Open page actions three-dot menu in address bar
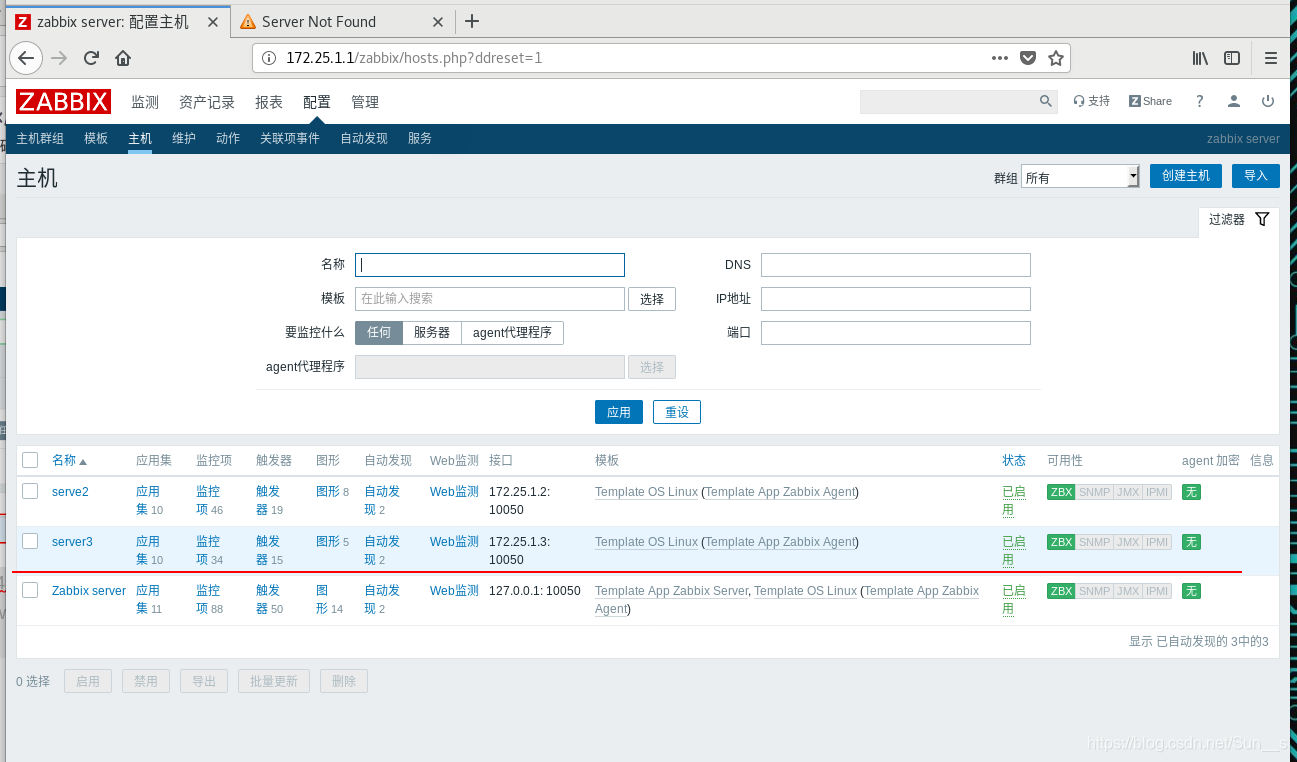Image resolution: width=1297 pixels, height=762 pixels. tap(1000, 58)
